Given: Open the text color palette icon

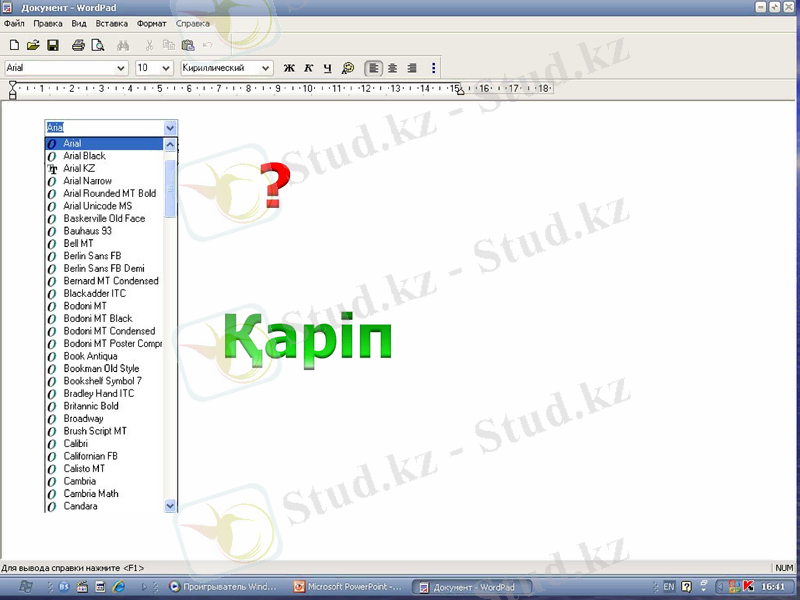Looking at the screenshot, I should coord(347,68).
